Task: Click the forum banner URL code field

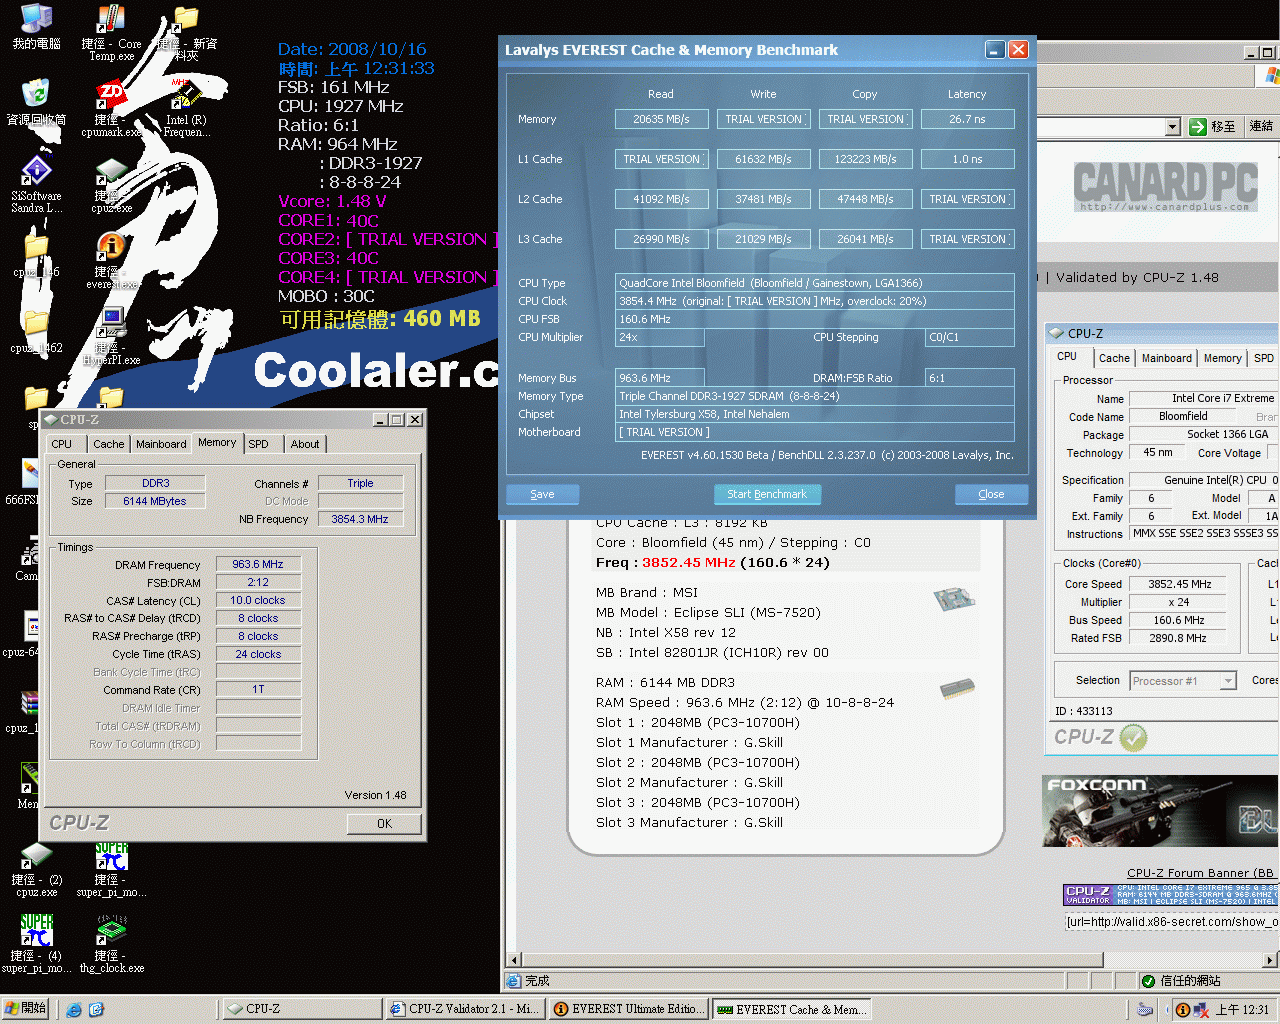Action: pyautogui.click(x=1171, y=922)
